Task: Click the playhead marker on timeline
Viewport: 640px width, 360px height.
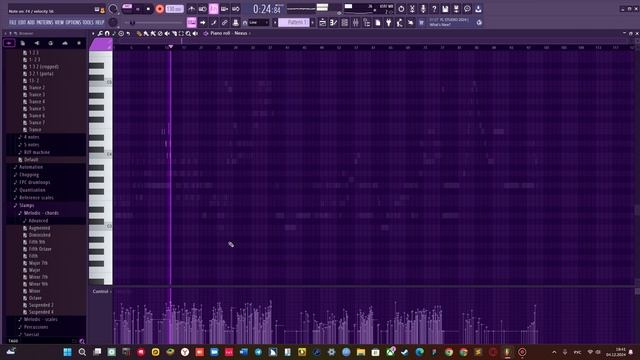Action: click(x=171, y=47)
